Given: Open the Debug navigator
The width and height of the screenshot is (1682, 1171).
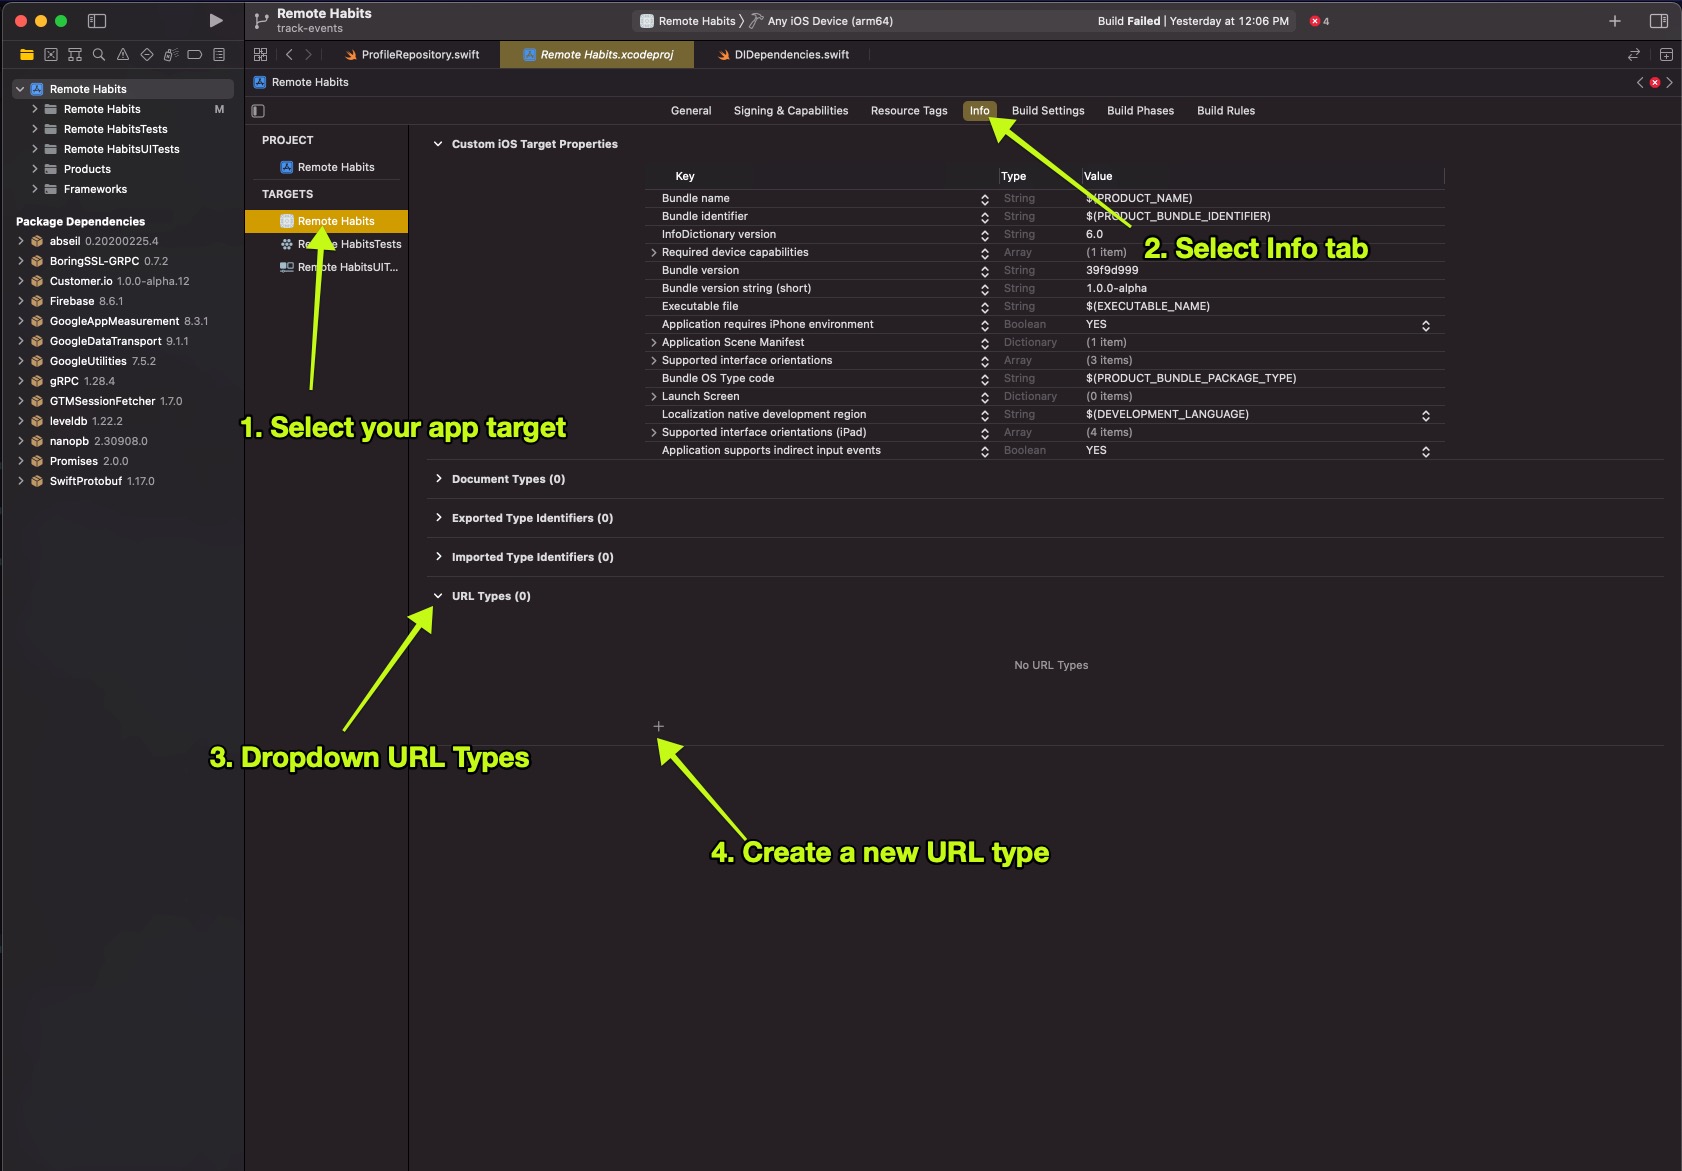Looking at the screenshot, I should pyautogui.click(x=171, y=55).
